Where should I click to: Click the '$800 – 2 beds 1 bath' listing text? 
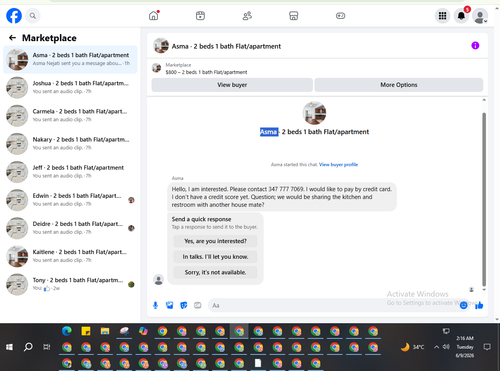[206, 72]
